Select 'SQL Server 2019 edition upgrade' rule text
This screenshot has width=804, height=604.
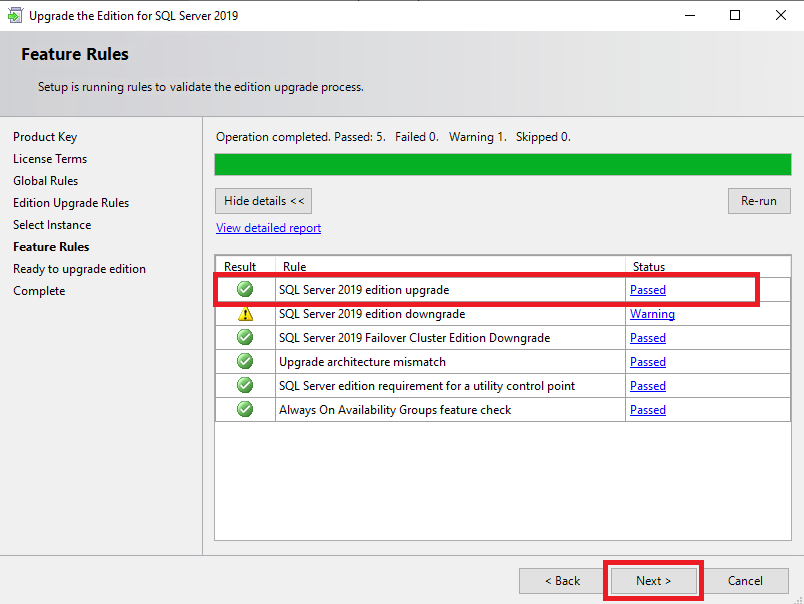[x=364, y=290]
